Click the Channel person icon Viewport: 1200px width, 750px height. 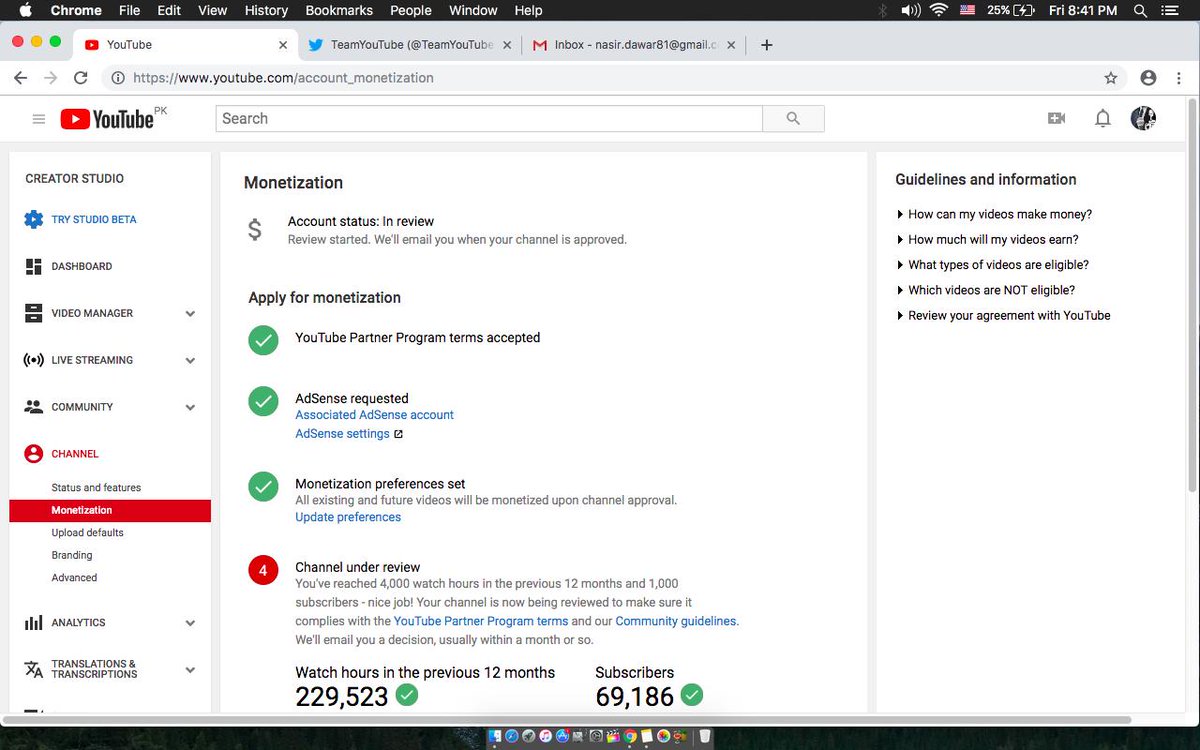[34, 454]
